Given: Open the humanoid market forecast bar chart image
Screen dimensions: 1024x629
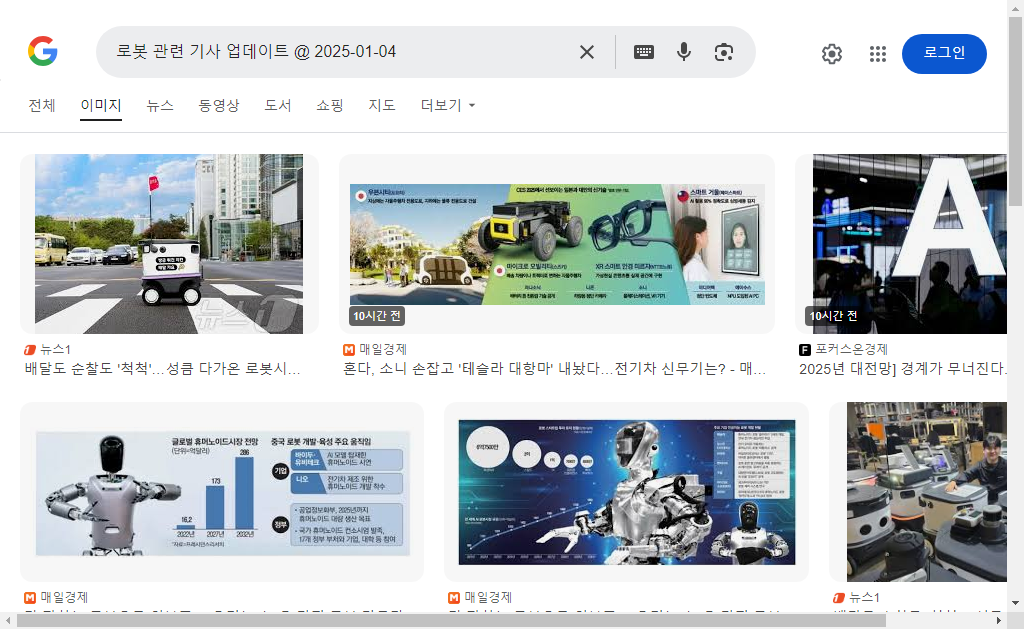Looking at the screenshot, I should pyautogui.click(x=222, y=492).
